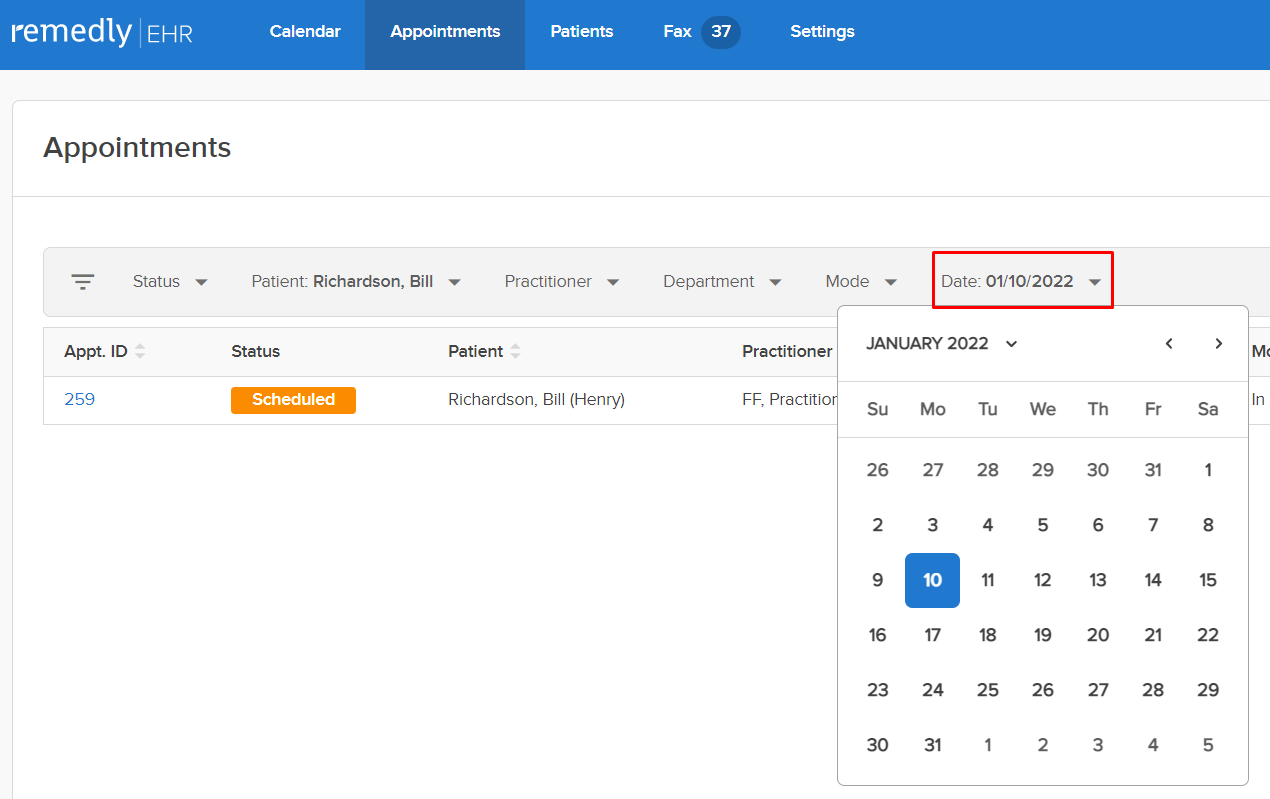Pick January 13 in the calendar
The image size is (1270, 799).
coord(1098,580)
